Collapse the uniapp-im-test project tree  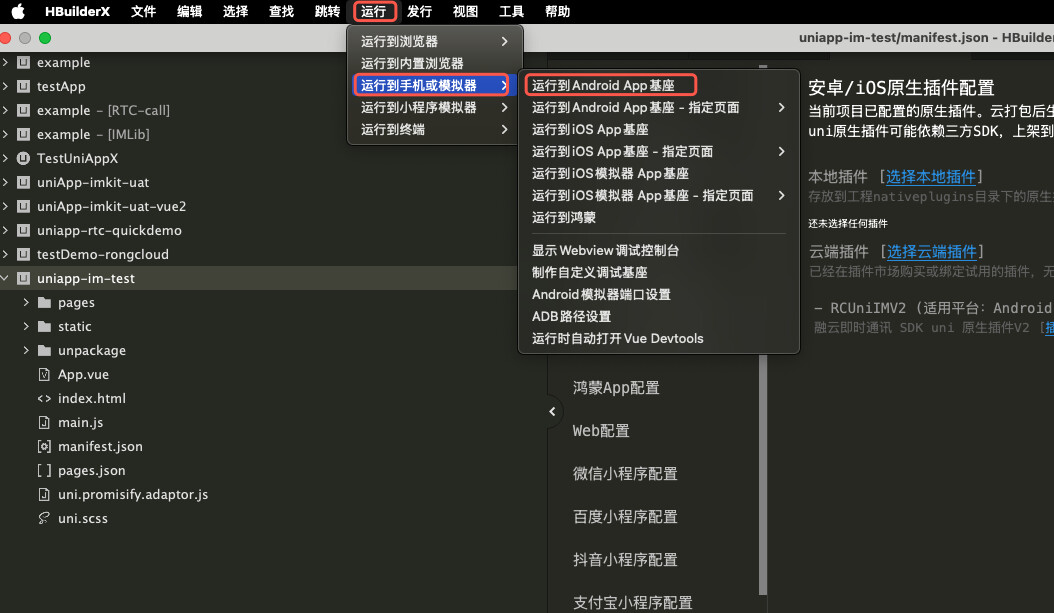[x=6, y=279]
